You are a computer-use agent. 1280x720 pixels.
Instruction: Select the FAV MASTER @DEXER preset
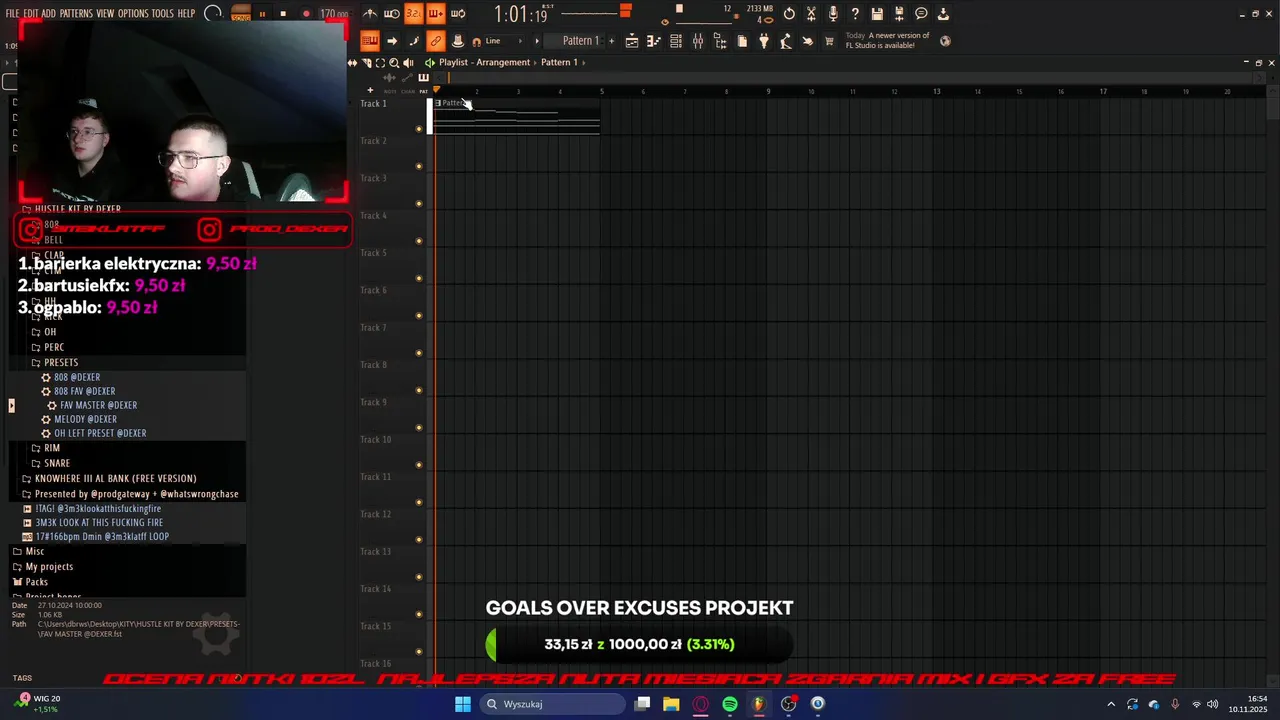[98, 405]
